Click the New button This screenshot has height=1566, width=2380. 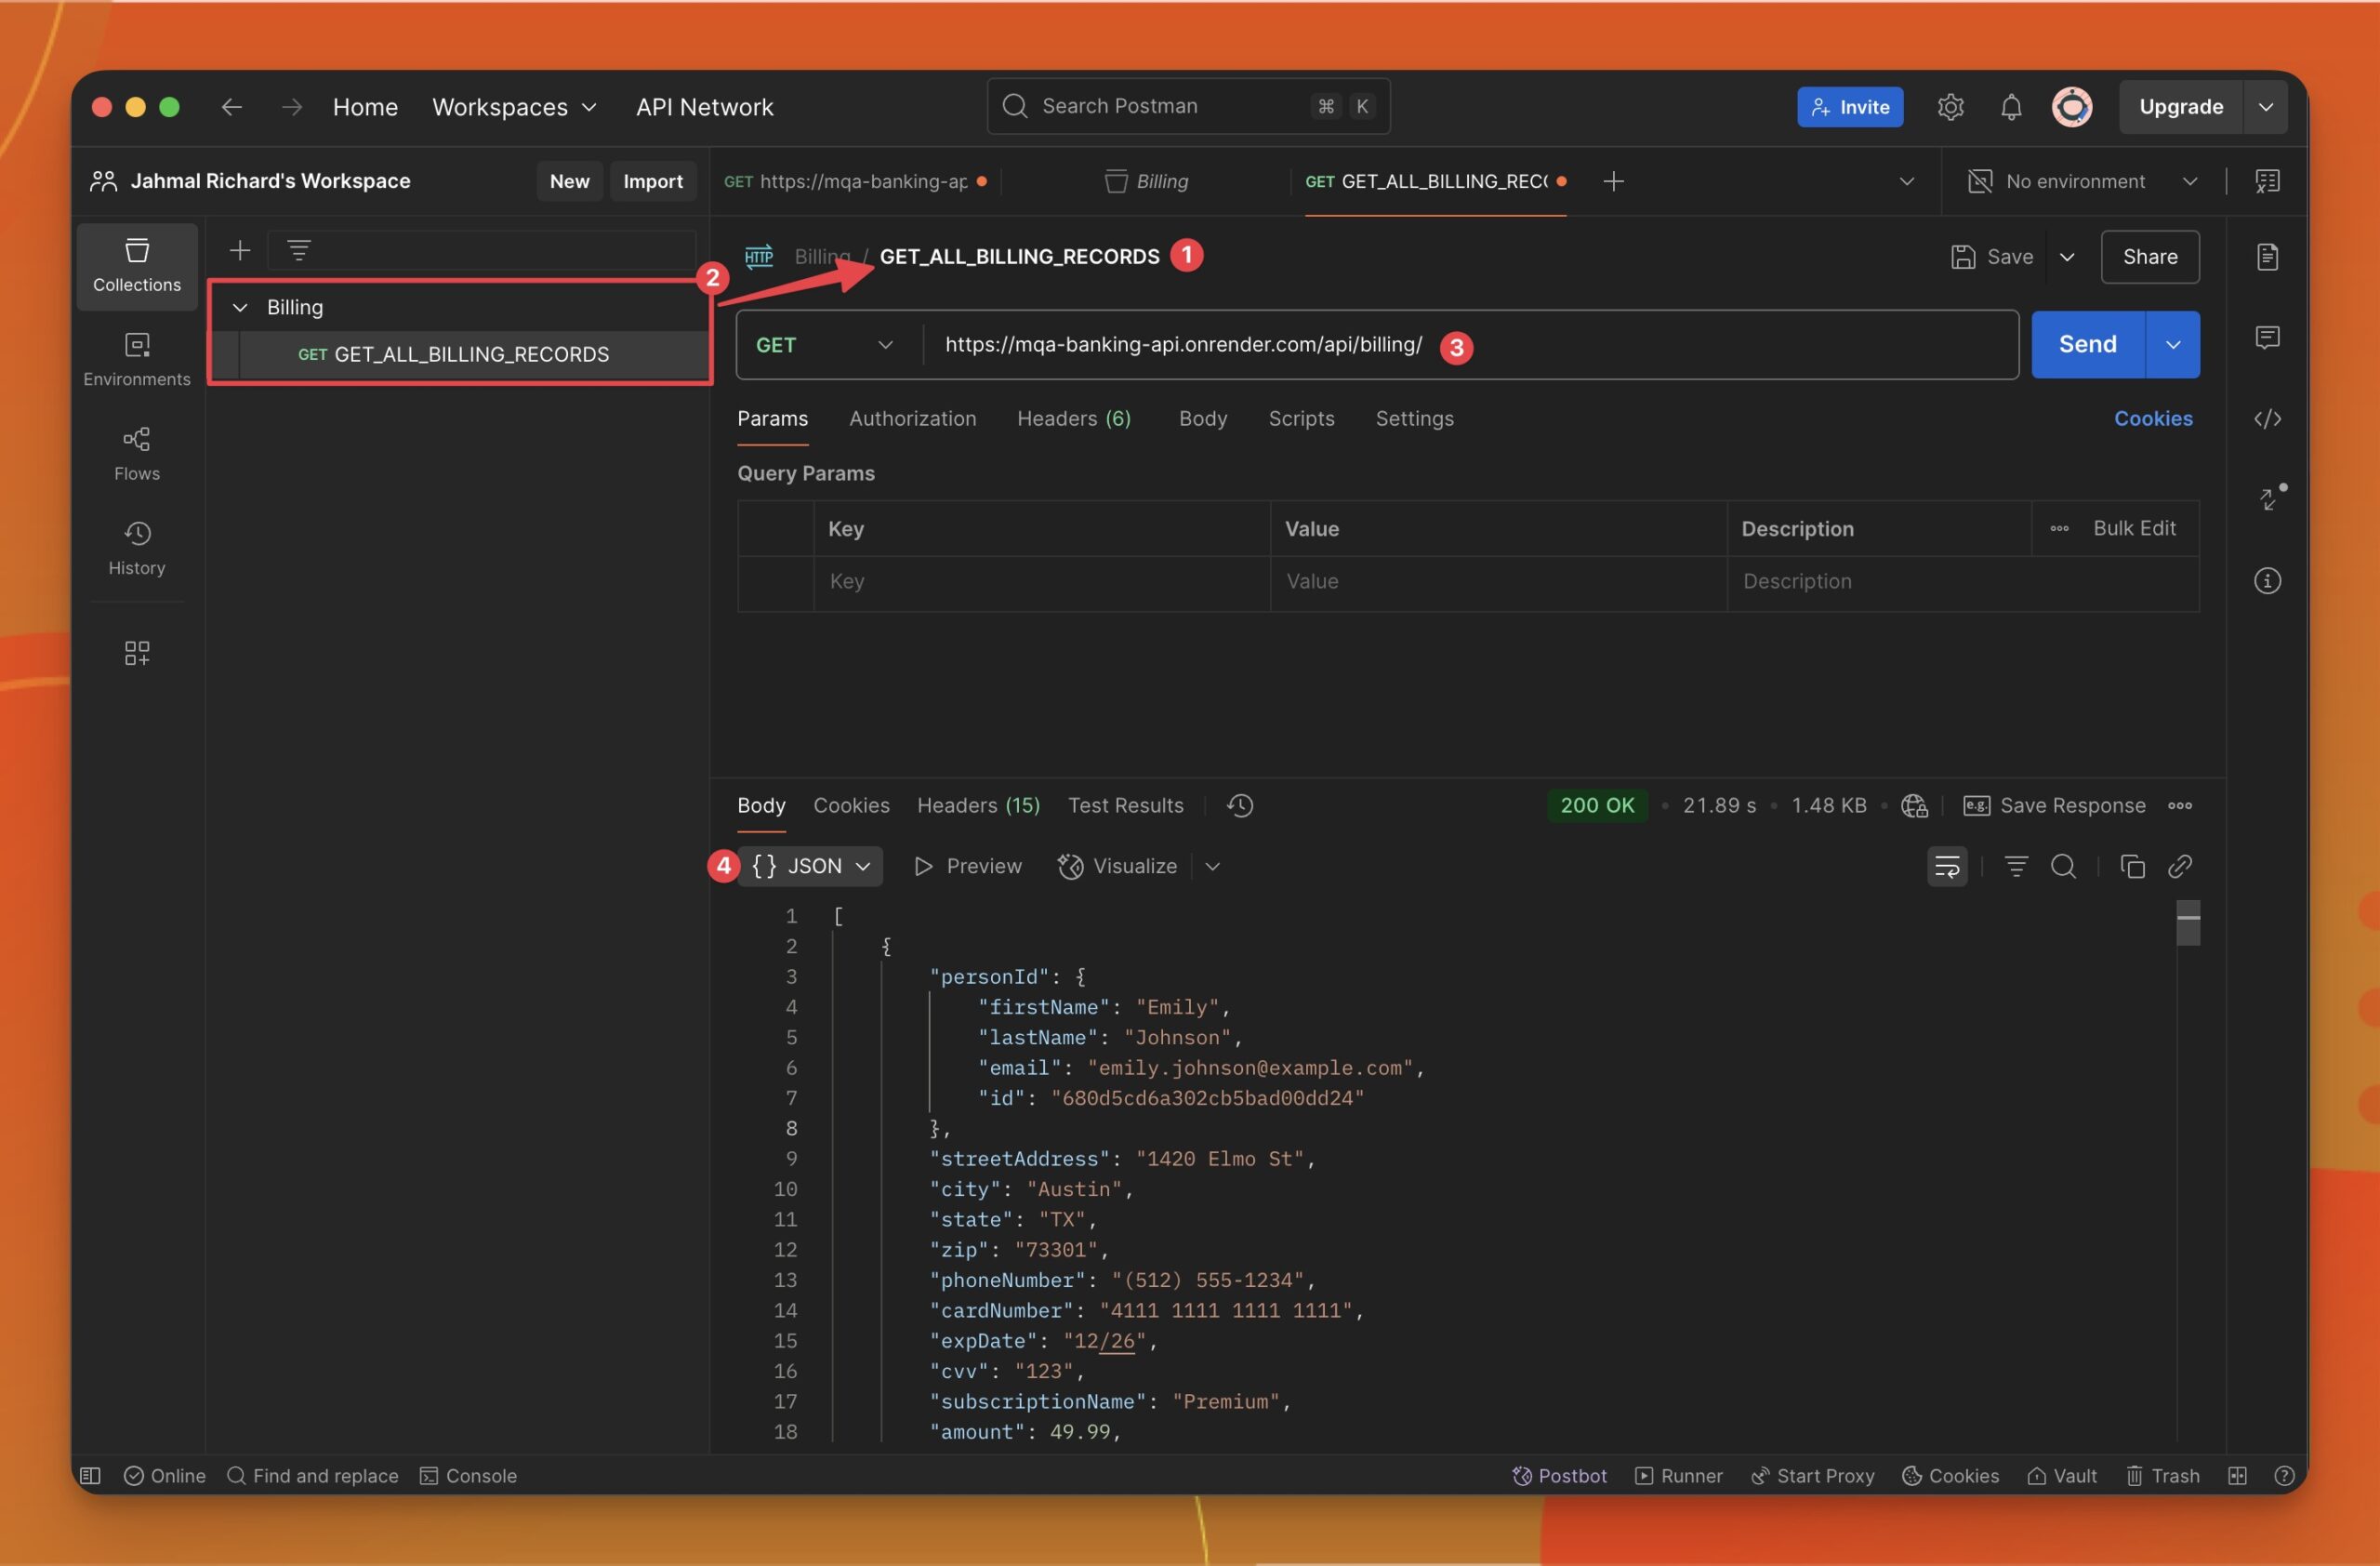[569, 181]
